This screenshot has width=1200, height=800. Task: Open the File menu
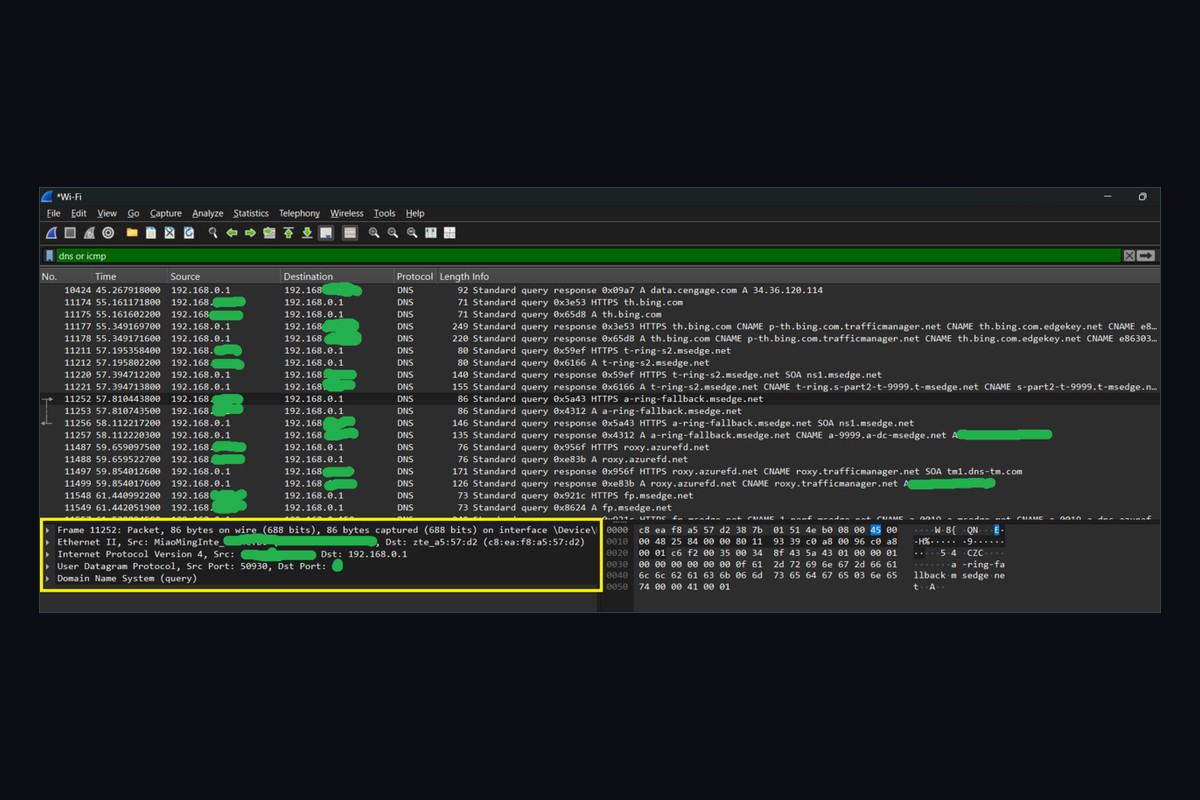(x=53, y=213)
